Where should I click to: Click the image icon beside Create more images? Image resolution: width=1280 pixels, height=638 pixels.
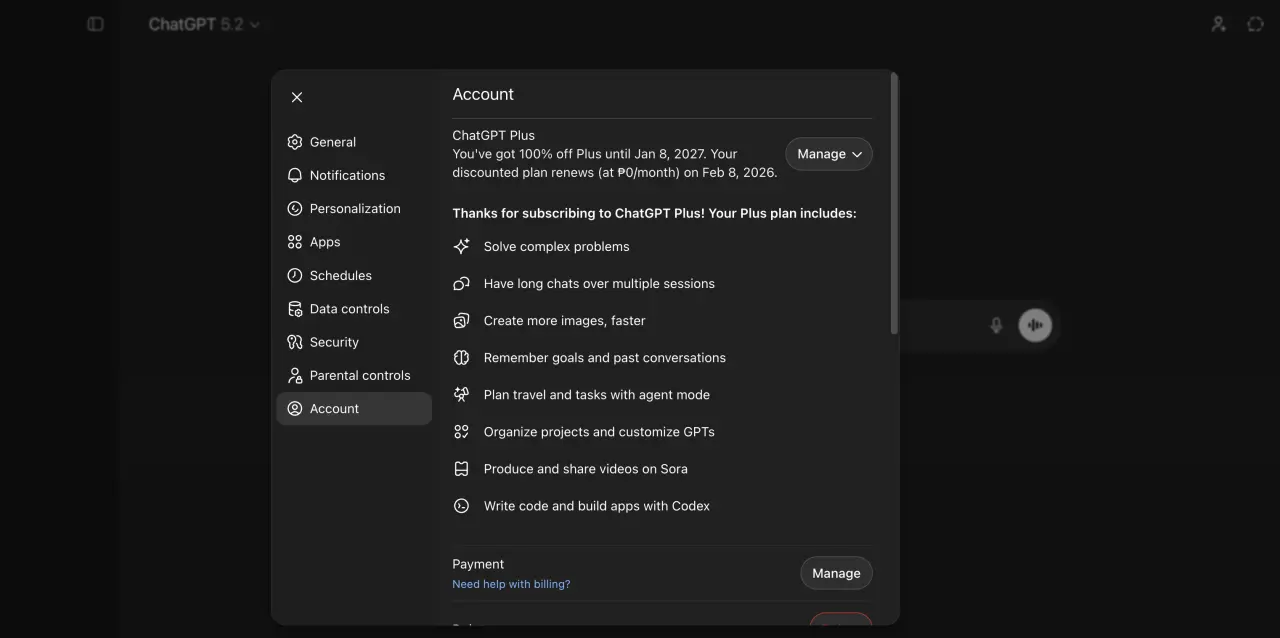point(461,320)
